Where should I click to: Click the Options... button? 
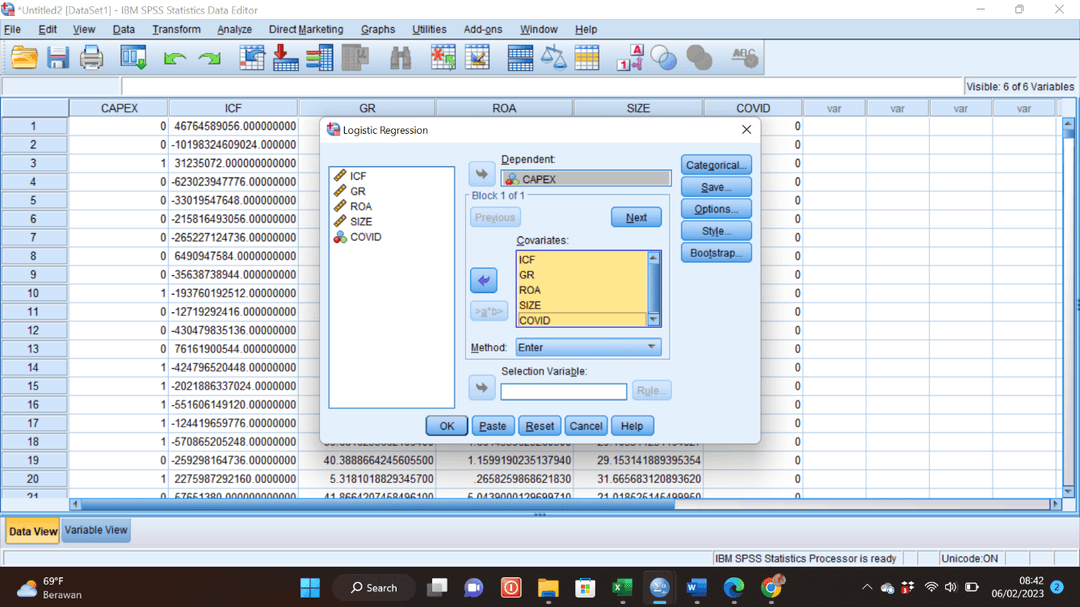pos(716,209)
